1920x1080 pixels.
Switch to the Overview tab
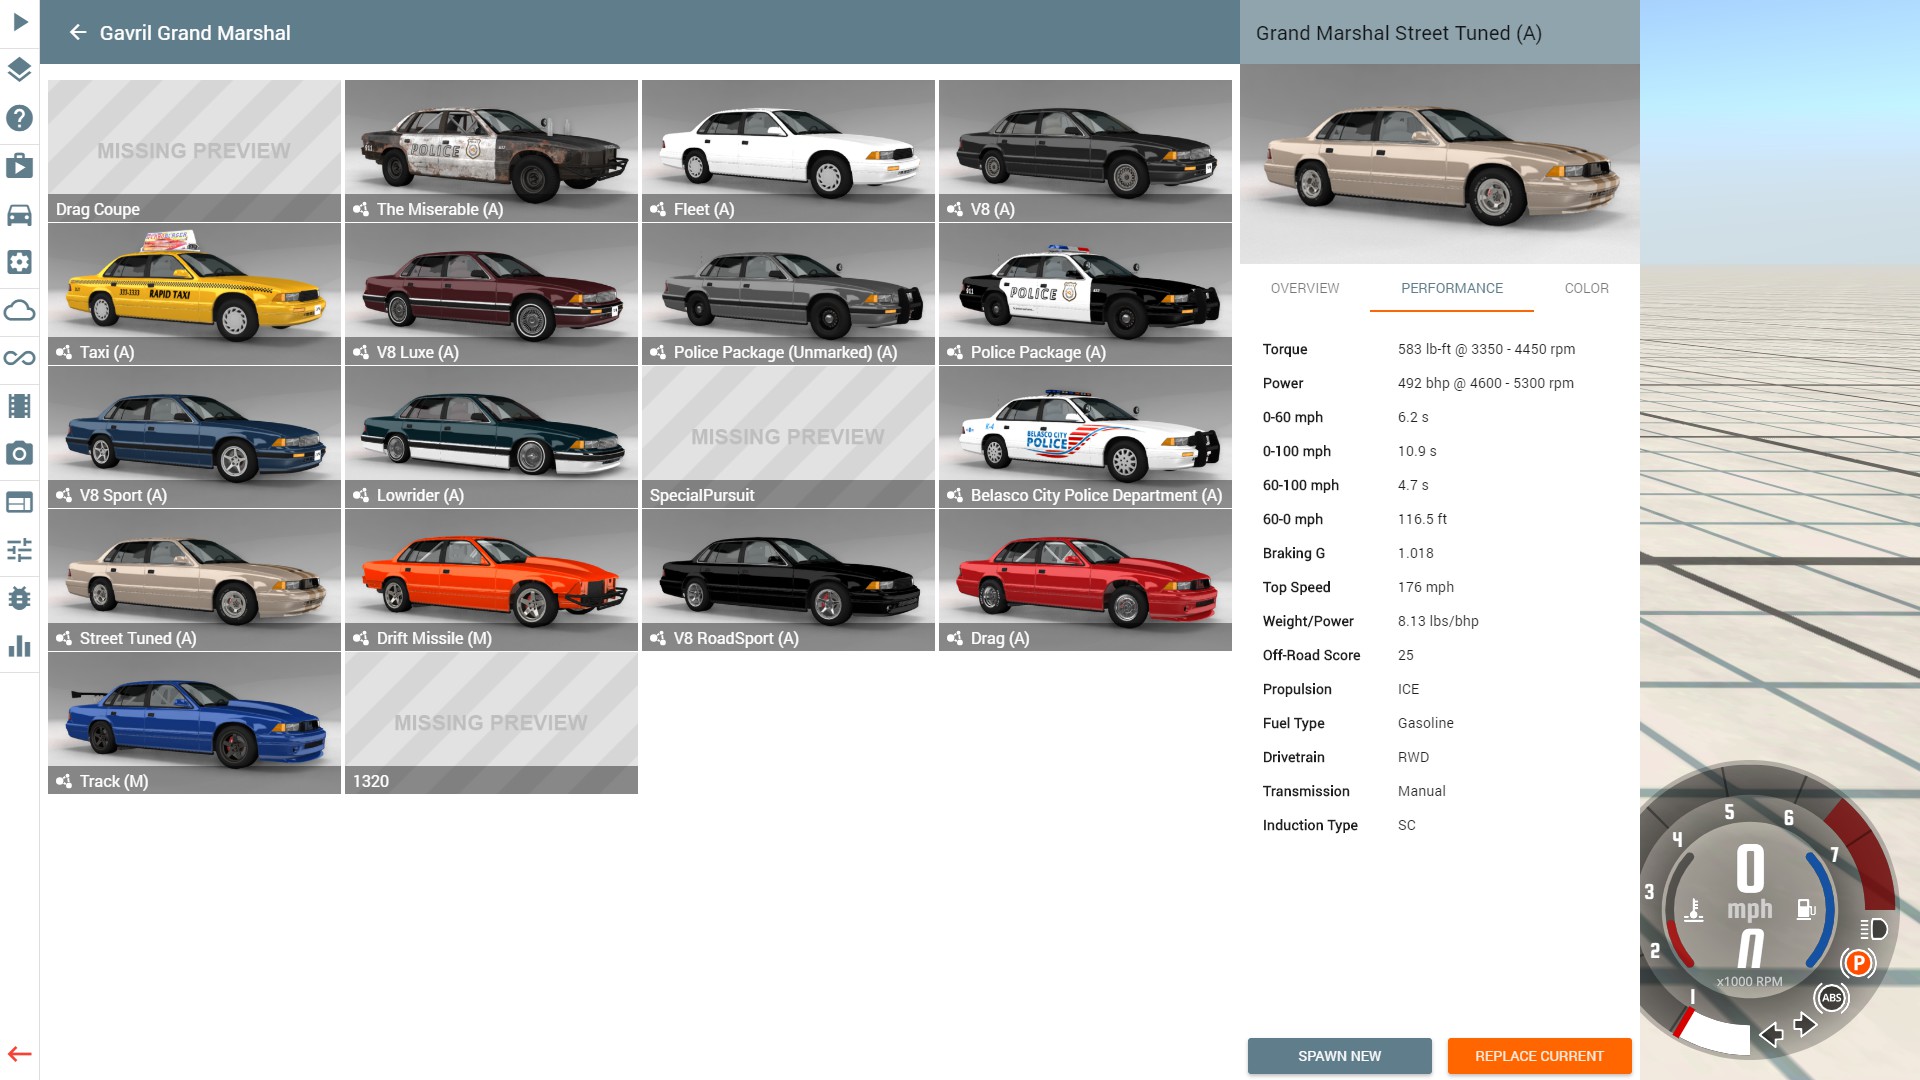coord(1304,288)
